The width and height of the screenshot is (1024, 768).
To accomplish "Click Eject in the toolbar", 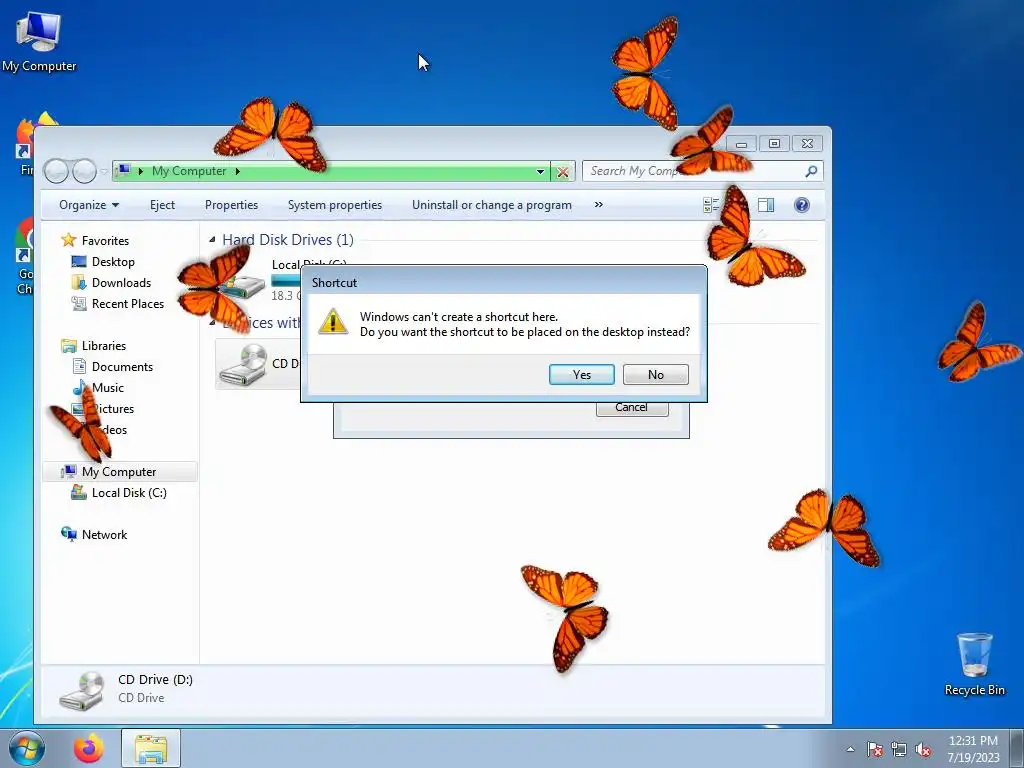I will [x=162, y=205].
